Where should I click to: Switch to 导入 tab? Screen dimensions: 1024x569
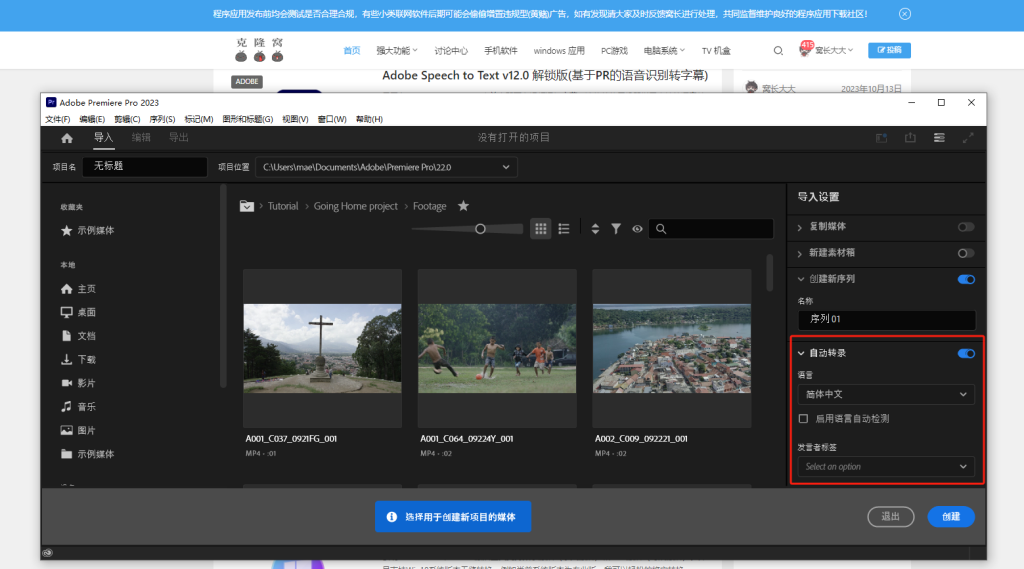[103, 137]
